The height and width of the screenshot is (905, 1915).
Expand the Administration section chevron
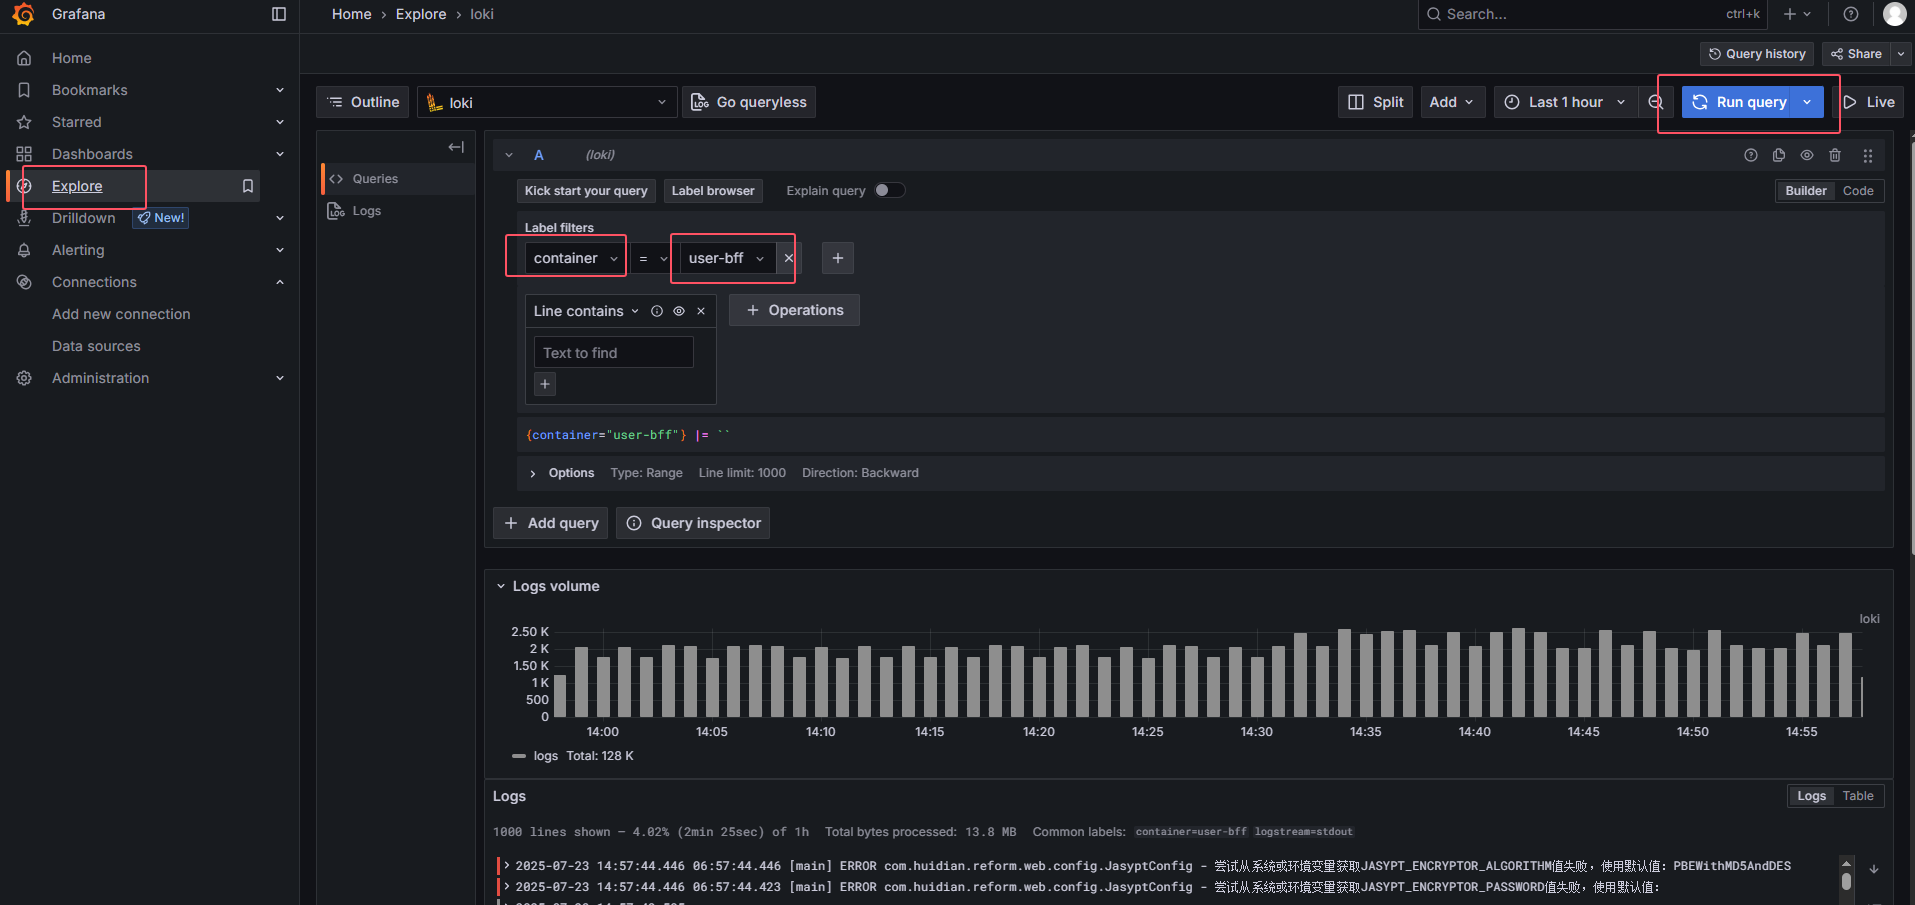pos(280,378)
